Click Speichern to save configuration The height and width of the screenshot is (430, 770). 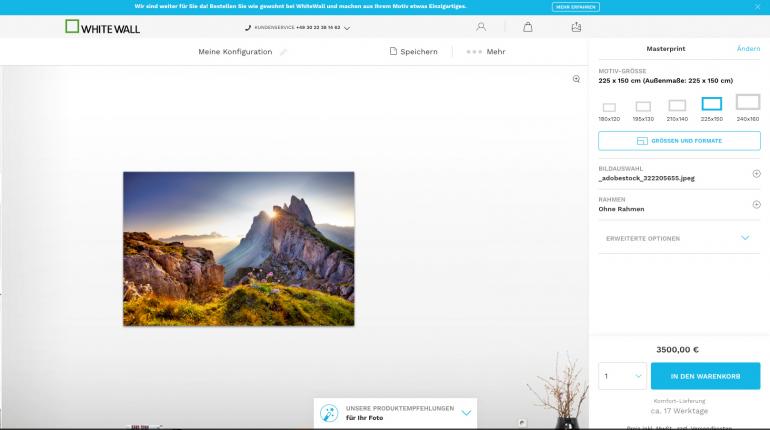413,52
